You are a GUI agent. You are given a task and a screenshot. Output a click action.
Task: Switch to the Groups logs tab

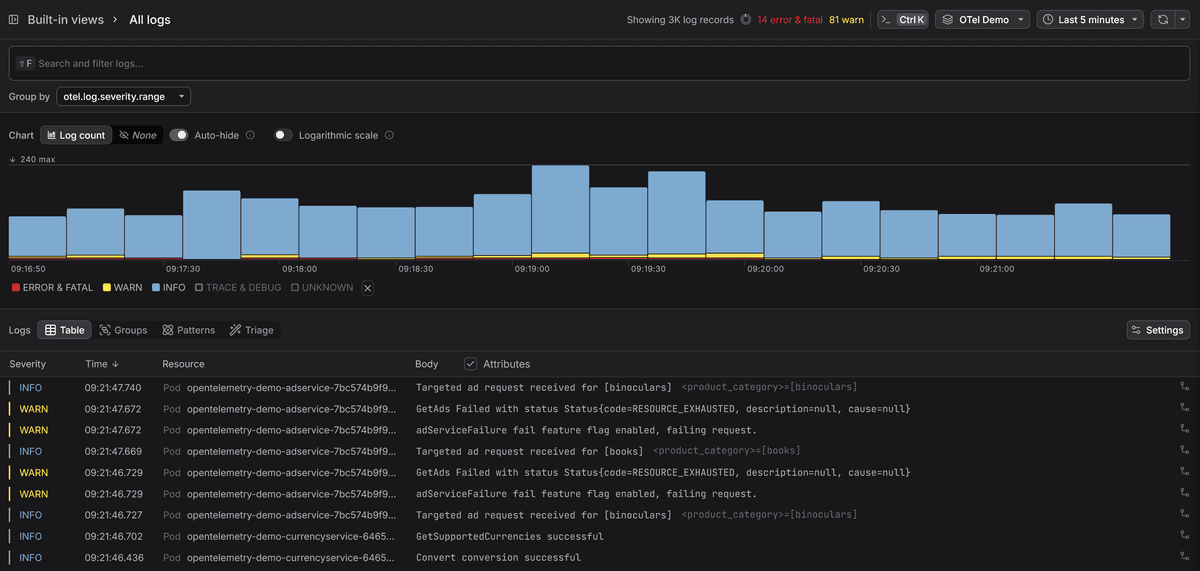click(x=123, y=330)
